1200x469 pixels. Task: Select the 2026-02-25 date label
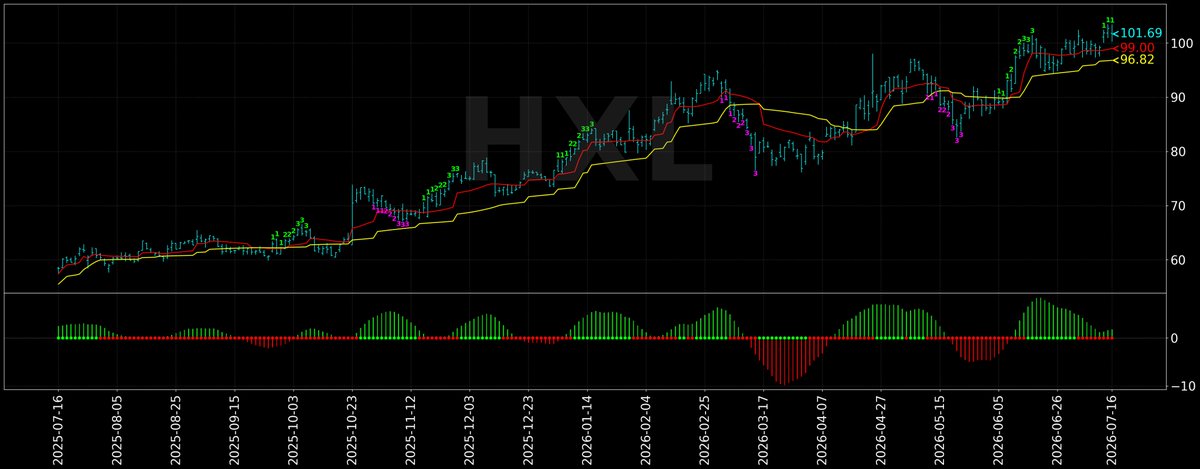[705, 428]
